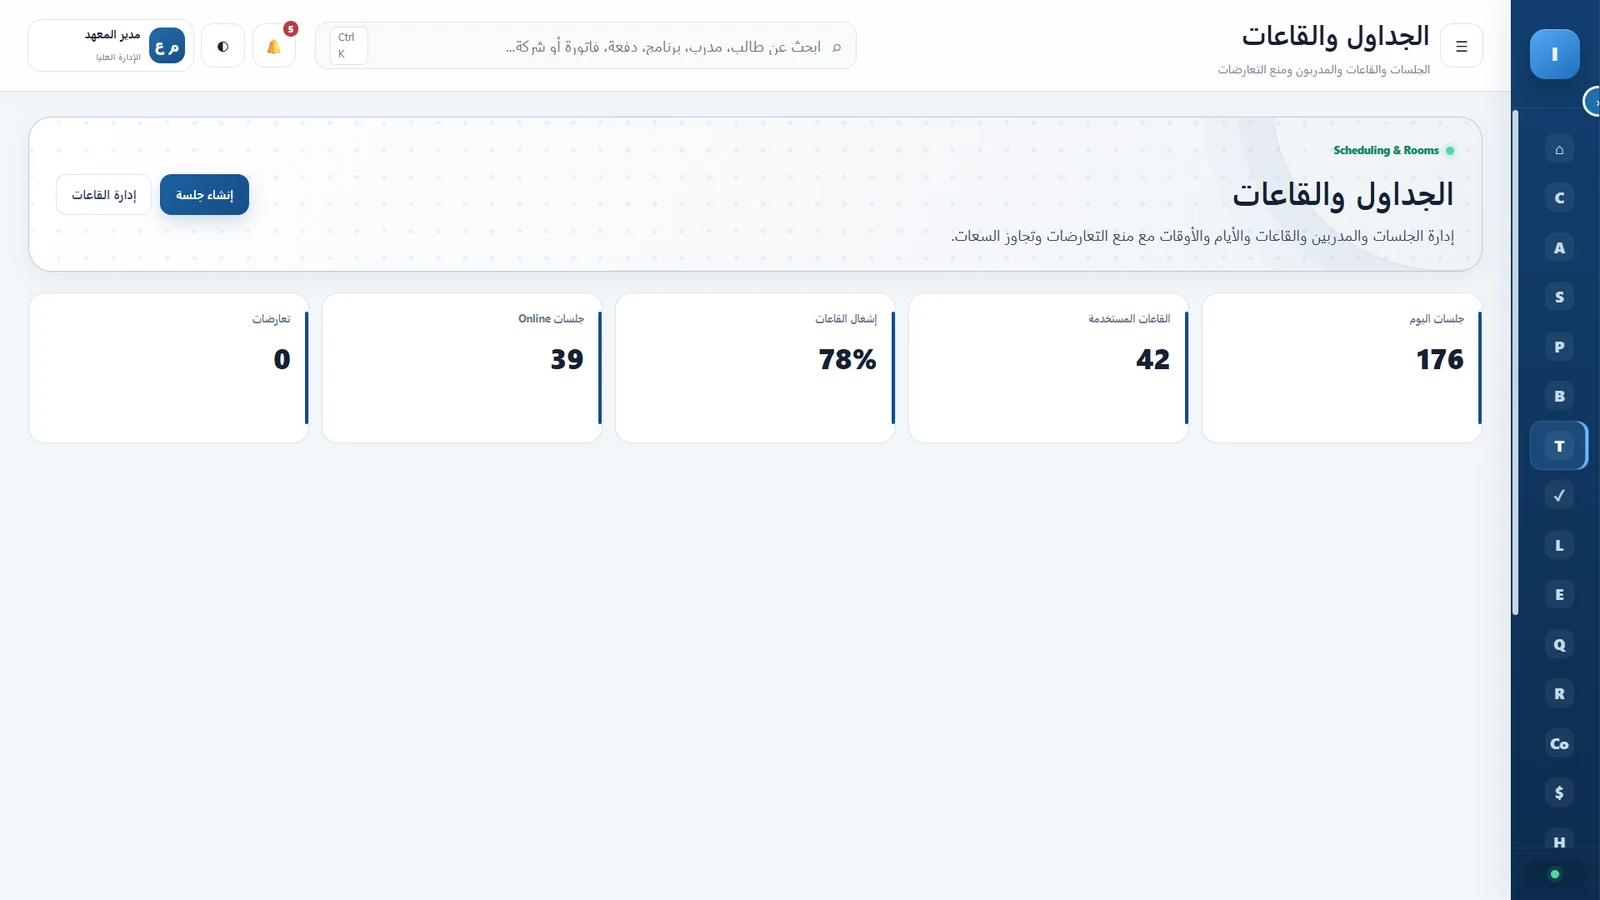Toggle dark mode theme button

click(x=223, y=46)
